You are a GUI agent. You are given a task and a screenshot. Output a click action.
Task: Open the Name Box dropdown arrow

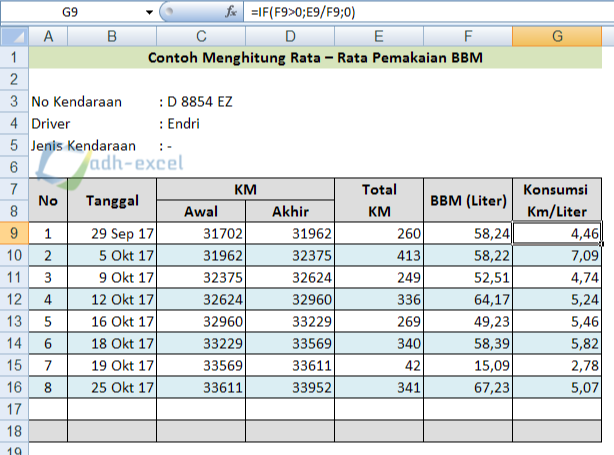coord(150,12)
